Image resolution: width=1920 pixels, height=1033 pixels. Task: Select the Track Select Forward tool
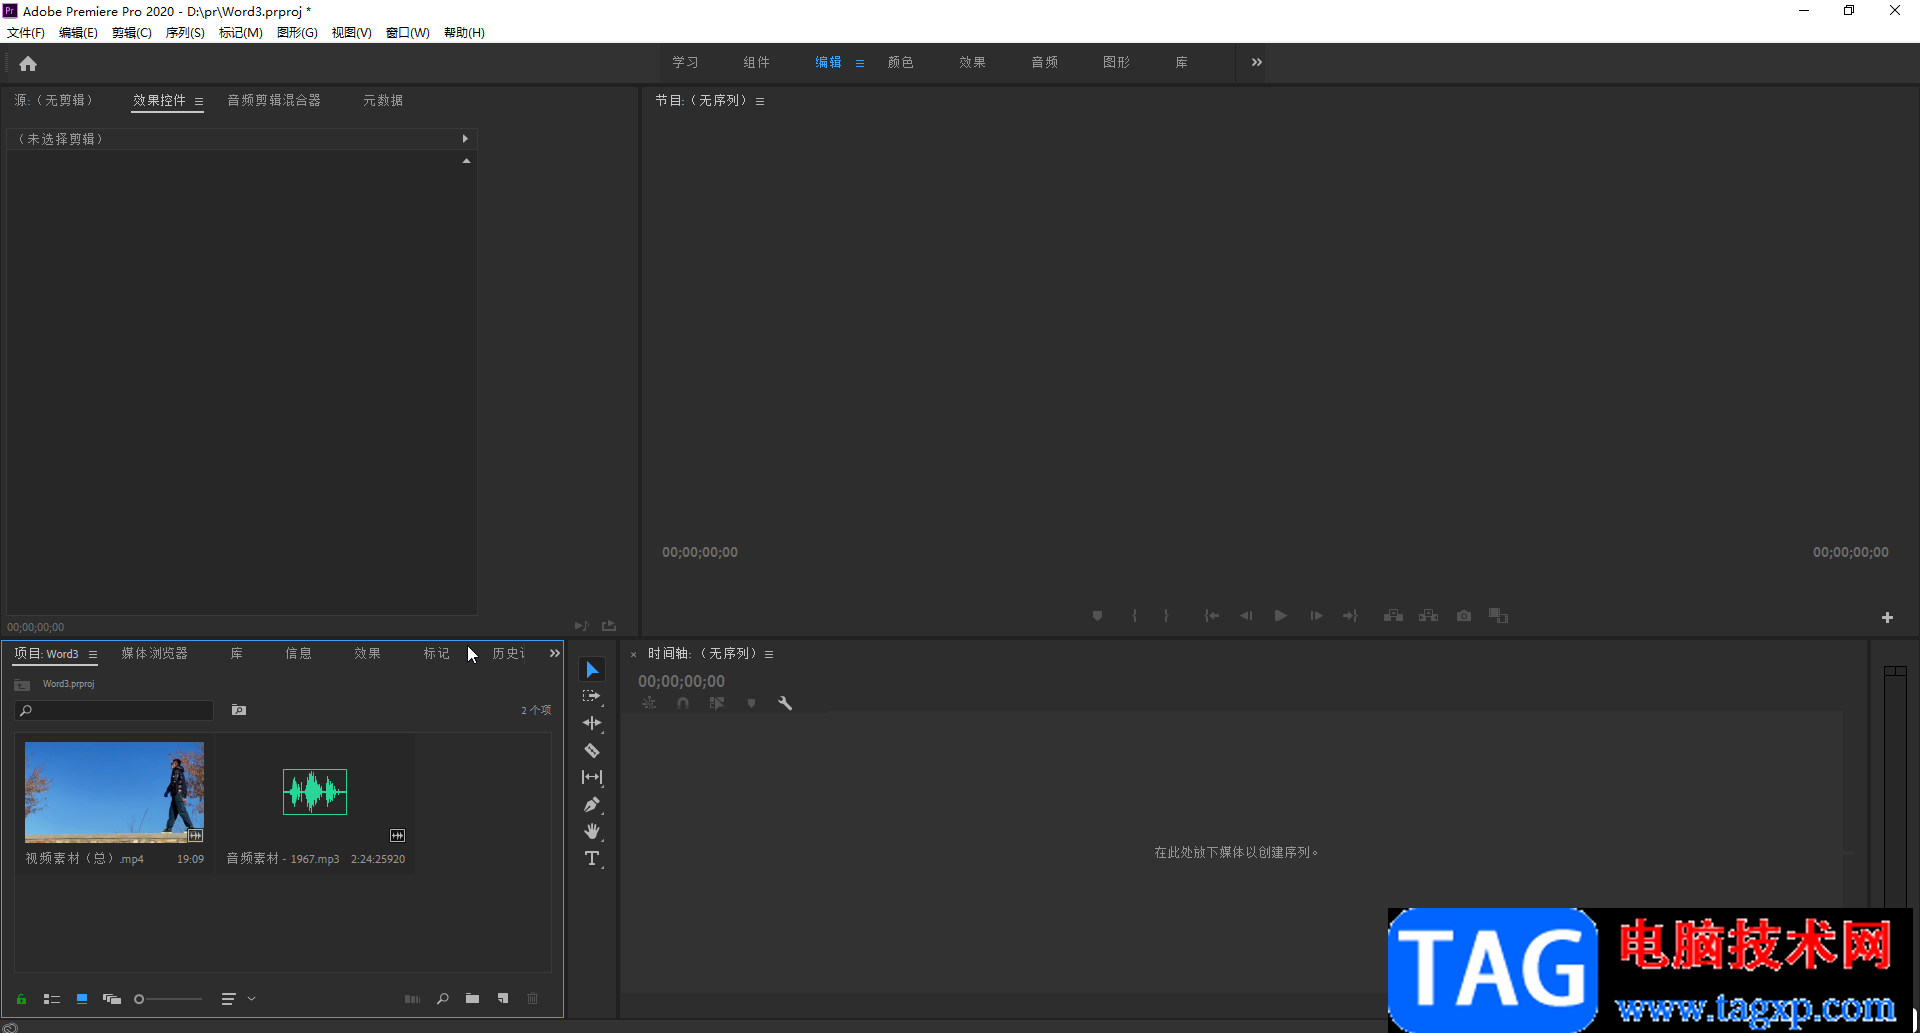click(592, 696)
